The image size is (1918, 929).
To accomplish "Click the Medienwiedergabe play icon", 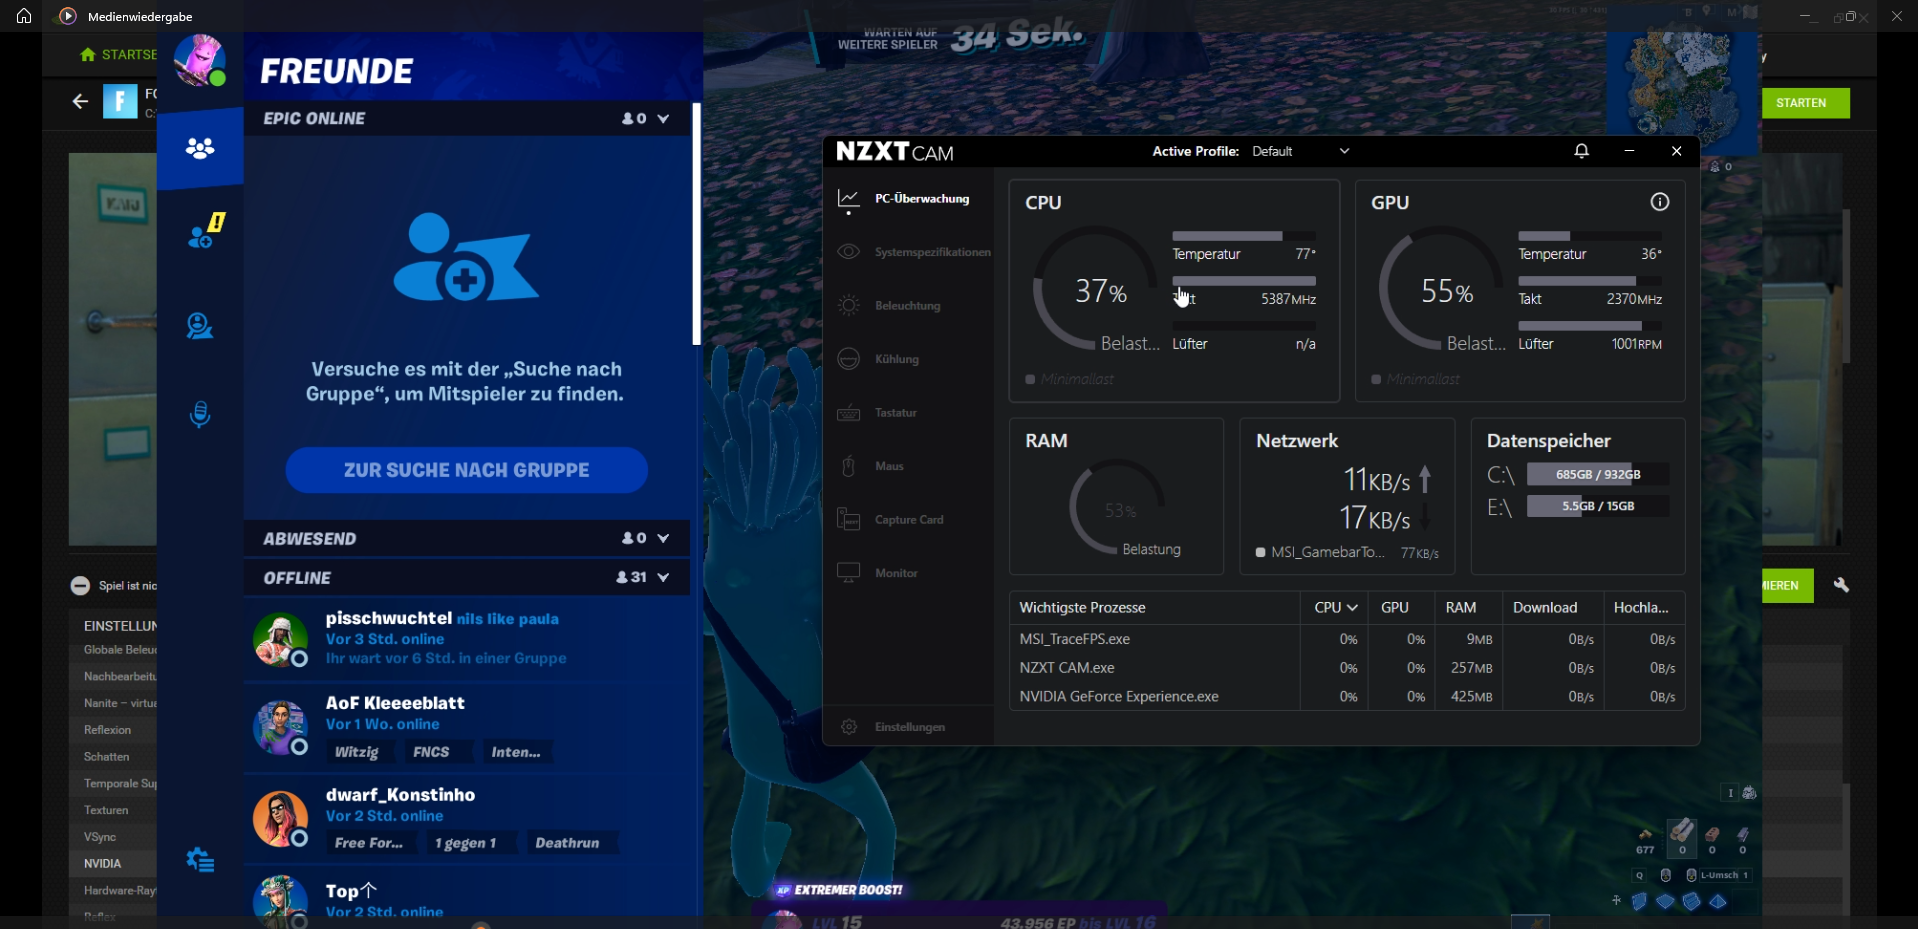I will point(67,16).
